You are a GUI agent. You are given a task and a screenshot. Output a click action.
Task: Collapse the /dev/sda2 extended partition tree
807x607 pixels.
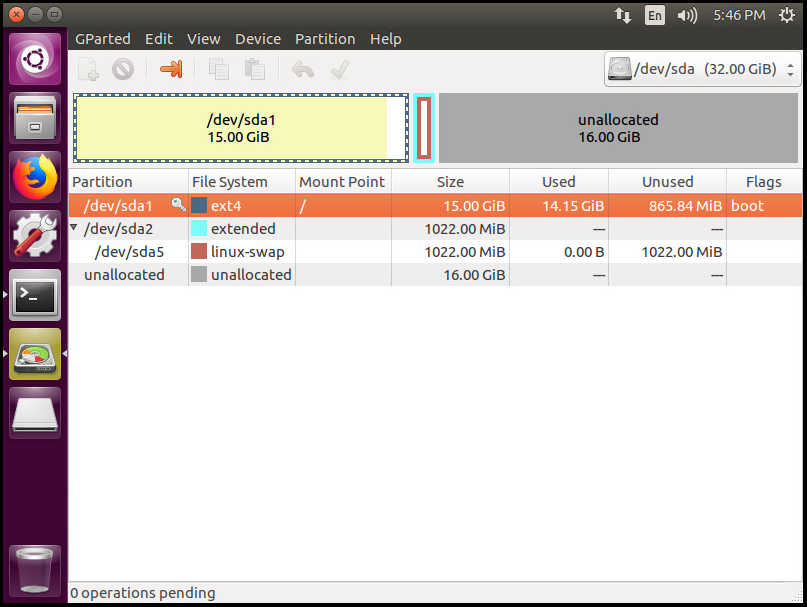point(74,229)
